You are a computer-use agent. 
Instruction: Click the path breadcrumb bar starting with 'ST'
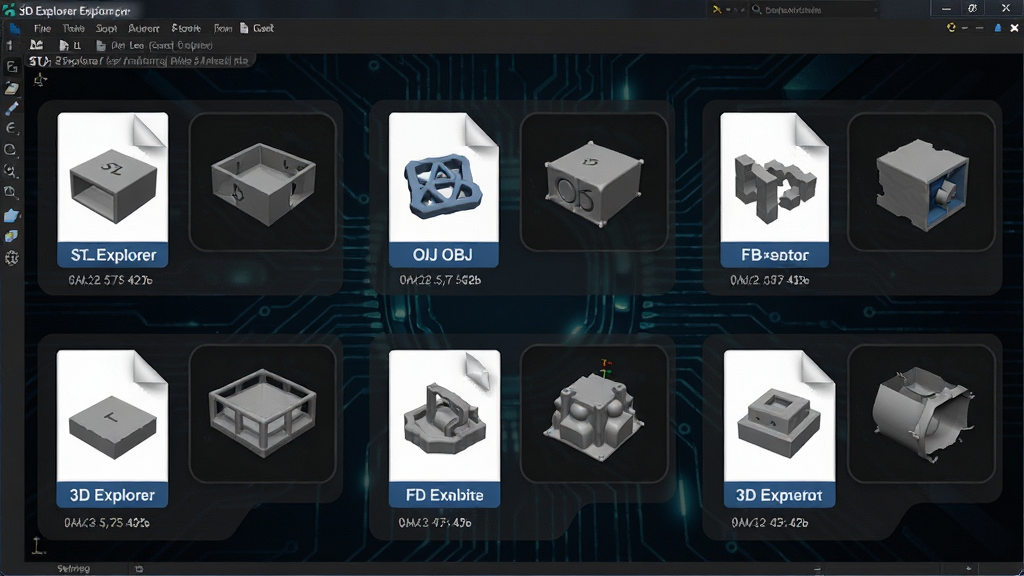139,61
